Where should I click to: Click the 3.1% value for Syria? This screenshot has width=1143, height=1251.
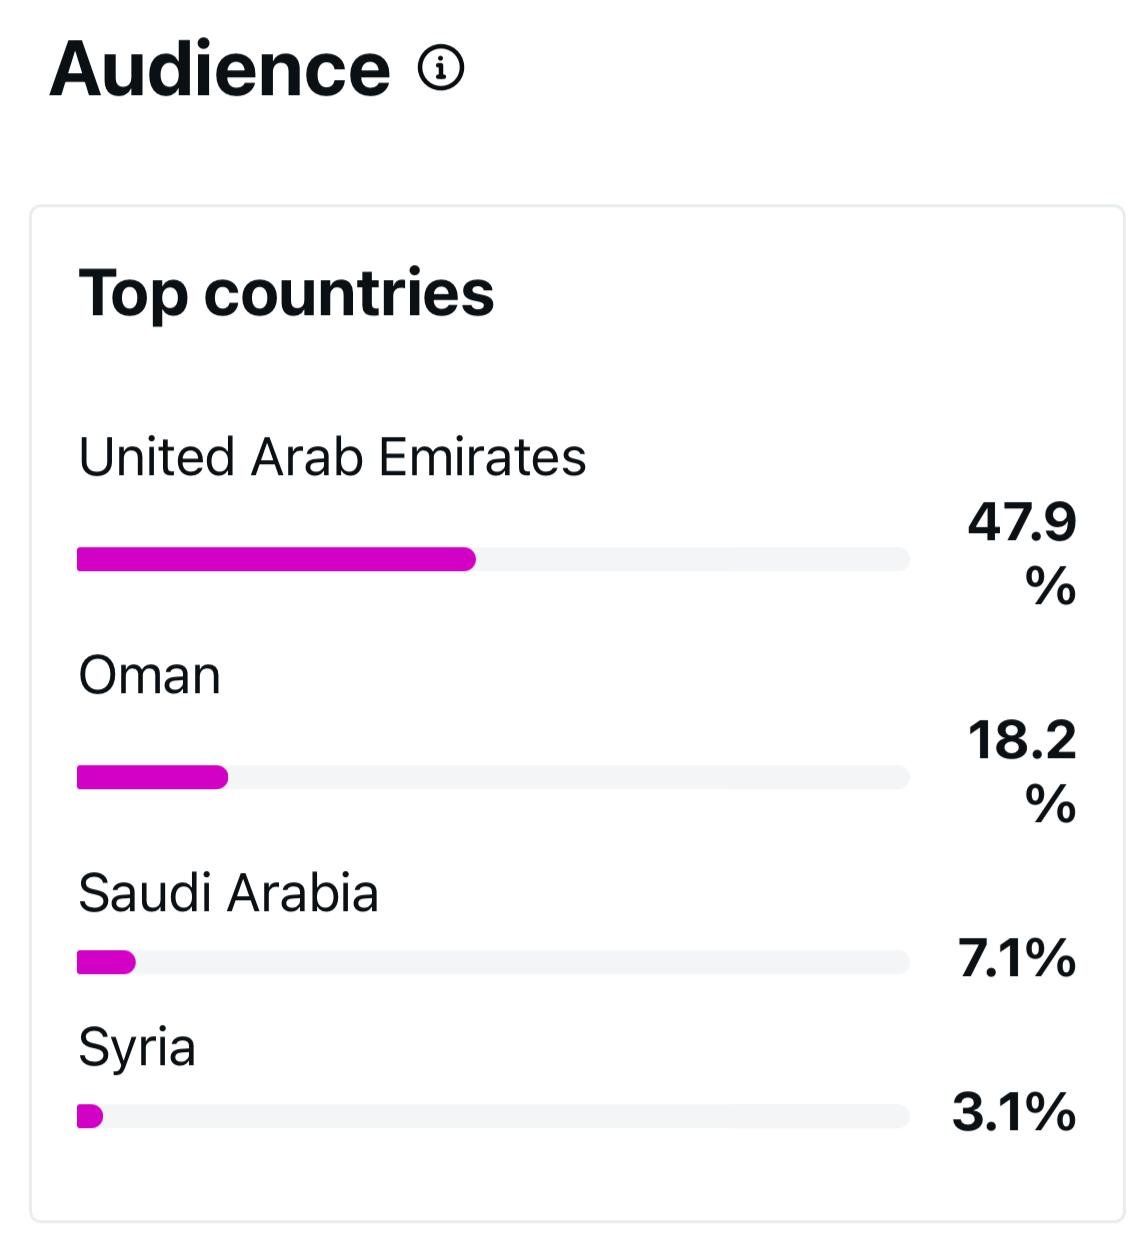point(1013,1112)
